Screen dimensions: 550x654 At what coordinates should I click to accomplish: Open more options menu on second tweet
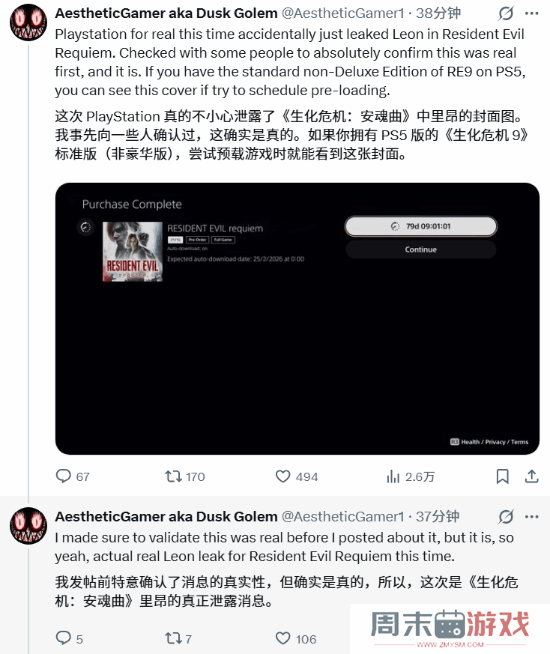pos(532,517)
